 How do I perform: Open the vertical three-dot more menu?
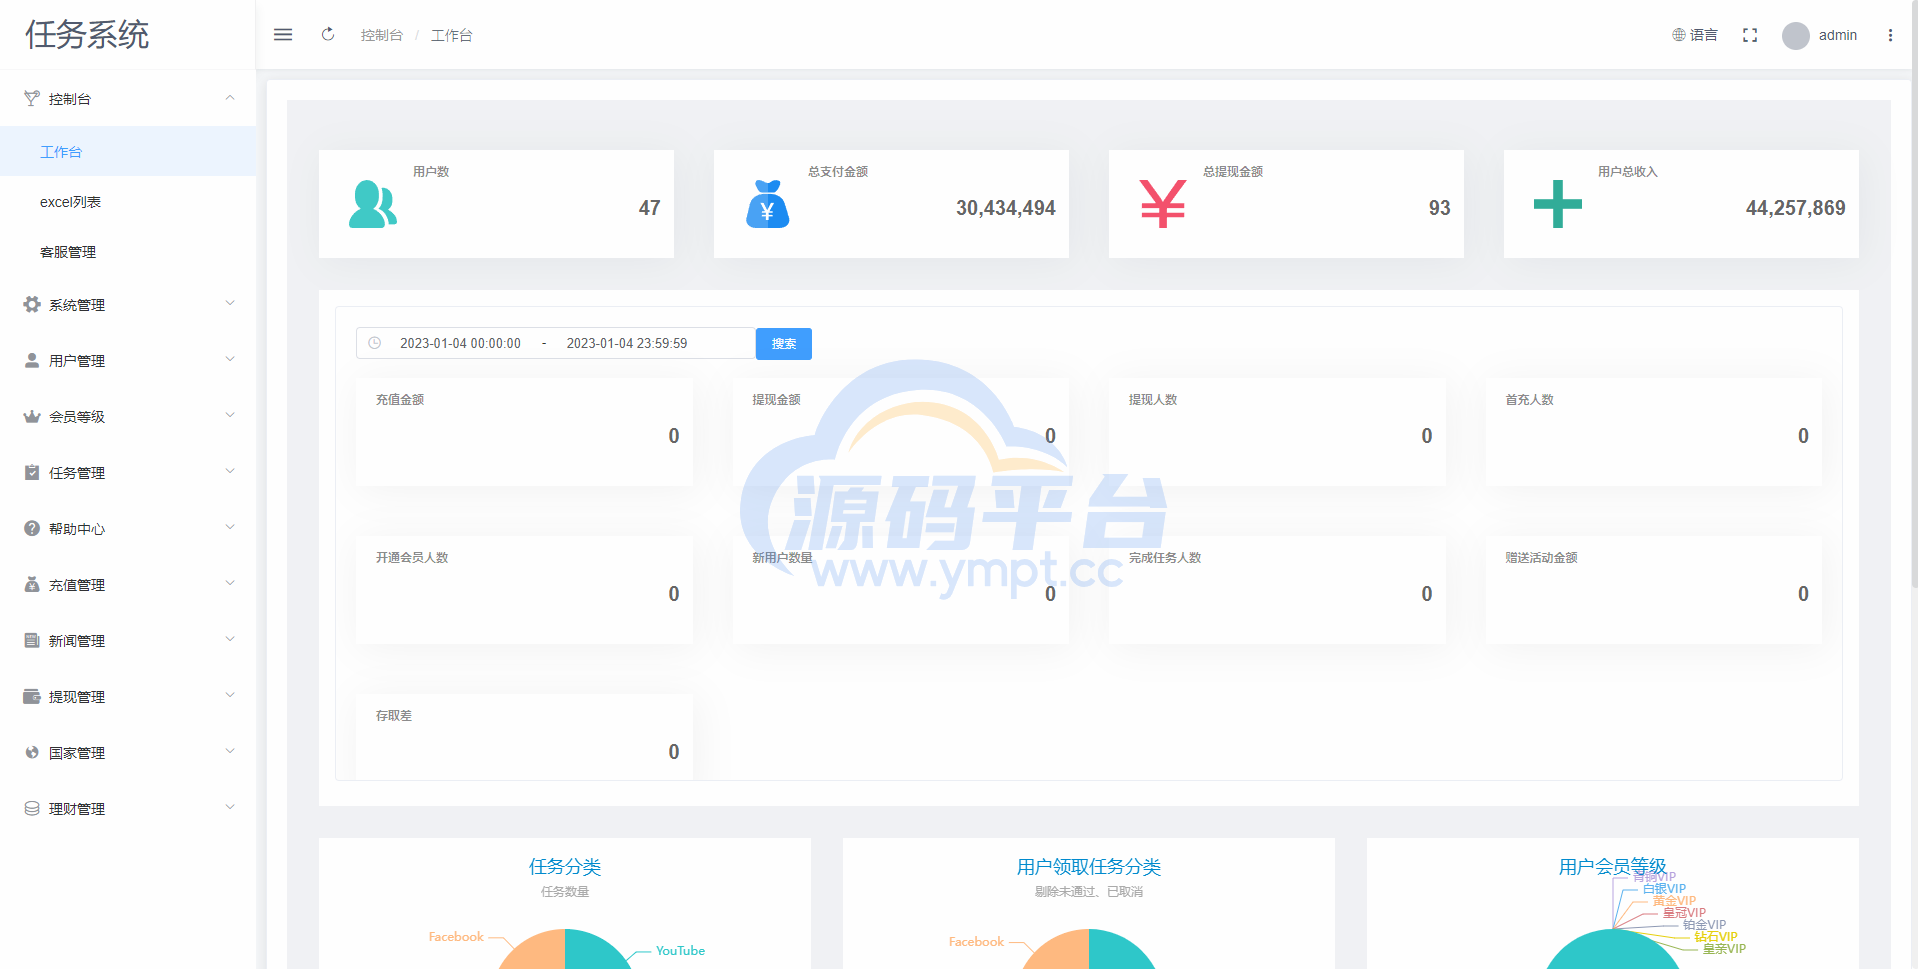coord(1890,35)
